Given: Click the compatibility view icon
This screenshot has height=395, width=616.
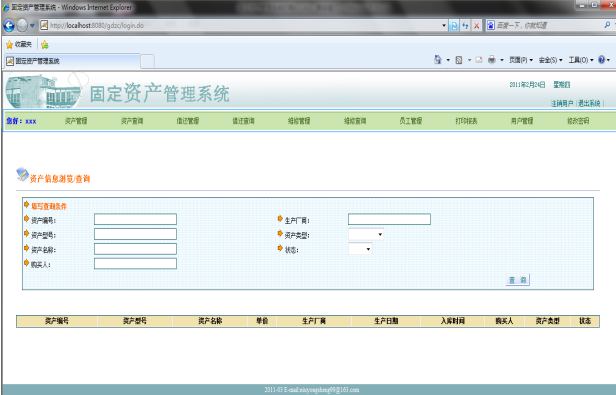Looking at the screenshot, I should coord(454,26).
